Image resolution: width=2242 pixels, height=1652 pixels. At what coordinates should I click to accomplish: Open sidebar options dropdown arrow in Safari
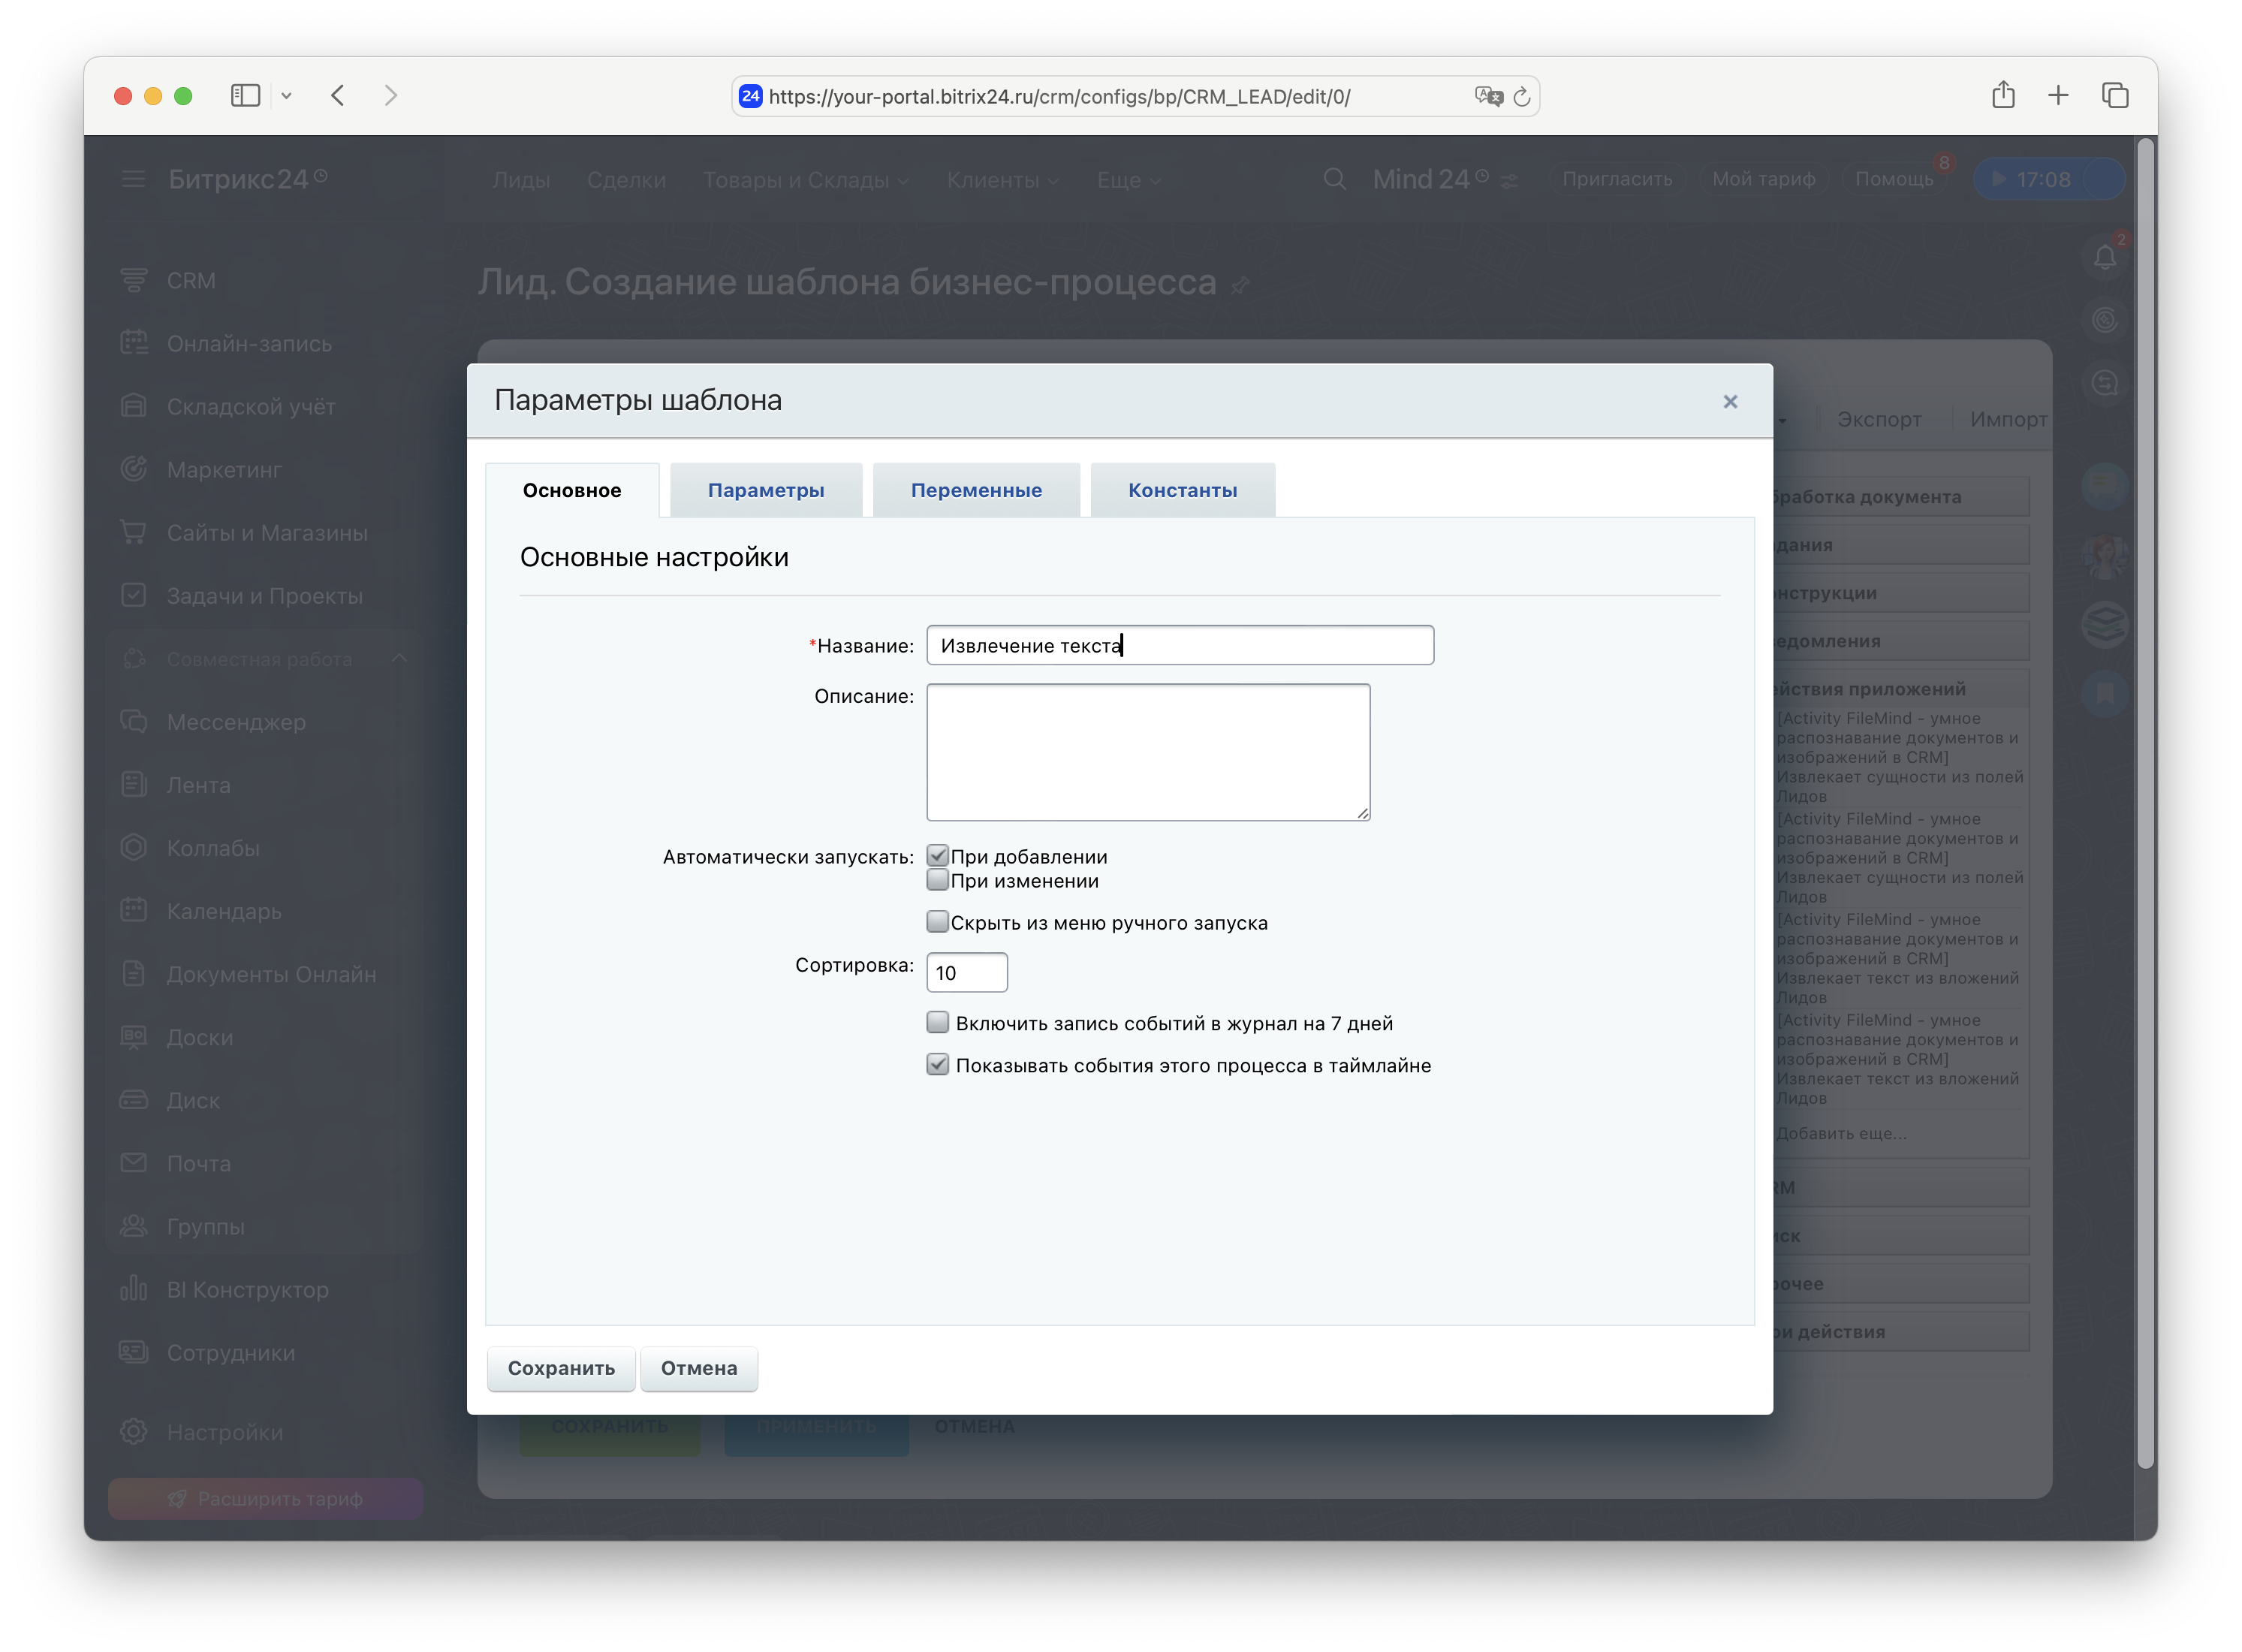(x=286, y=96)
